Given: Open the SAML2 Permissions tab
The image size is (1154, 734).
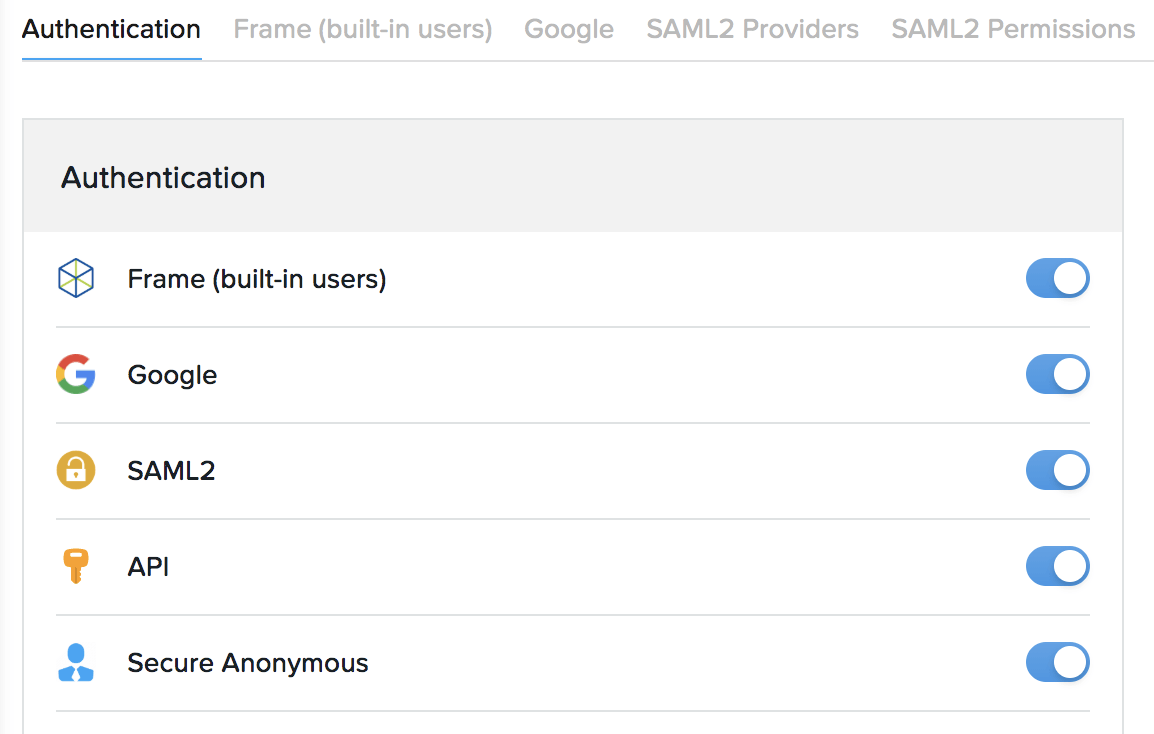Looking at the screenshot, I should pyautogui.click(x=1013, y=29).
